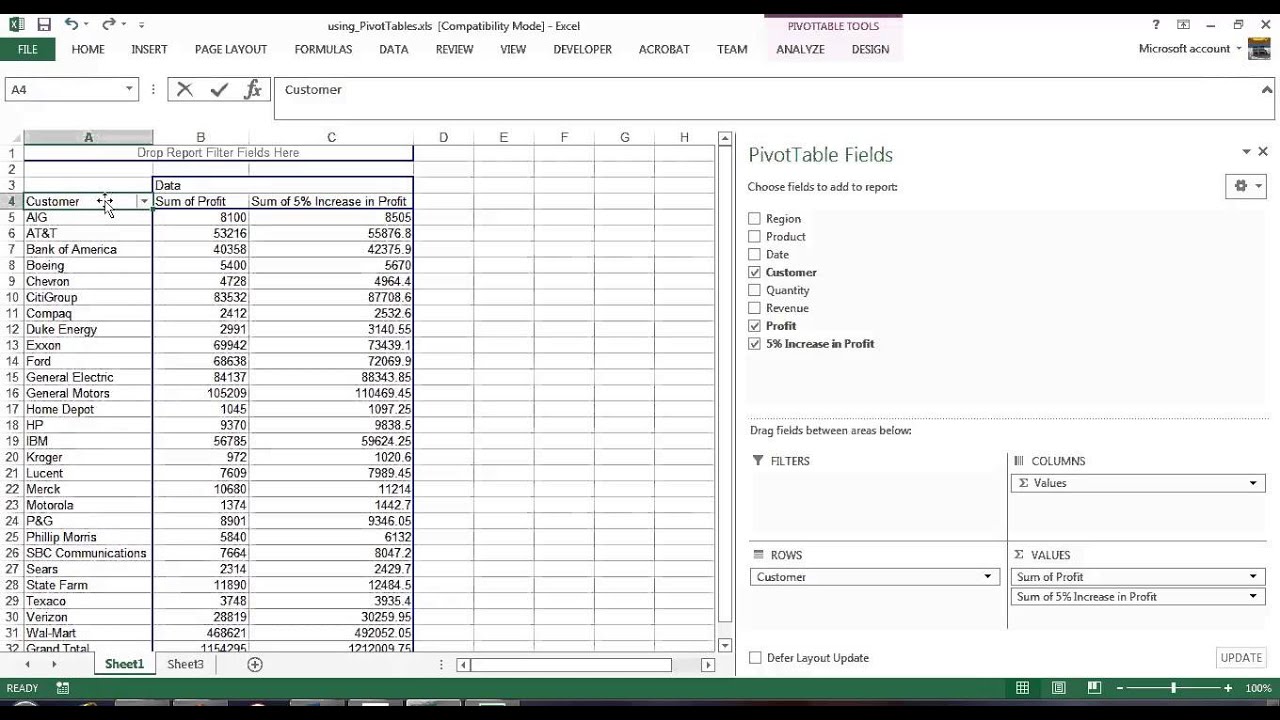
Task: Click the 100% zoom level
Action: [1258, 688]
